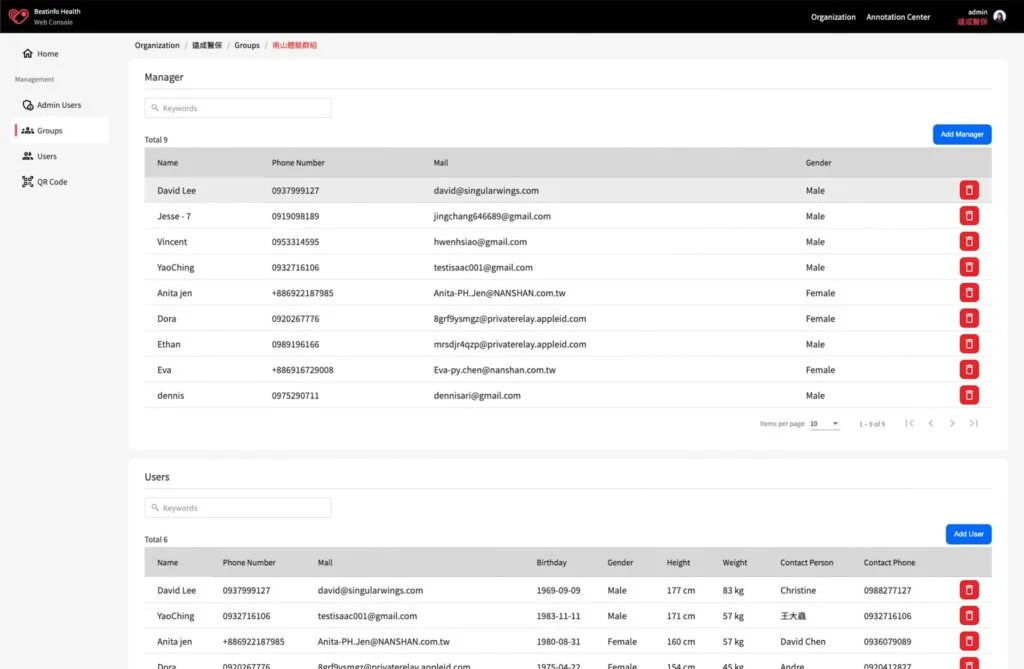Click the users table Contact Phone header
The width and height of the screenshot is (1024, 669).
pyautogui.click(x=889, y=563)
